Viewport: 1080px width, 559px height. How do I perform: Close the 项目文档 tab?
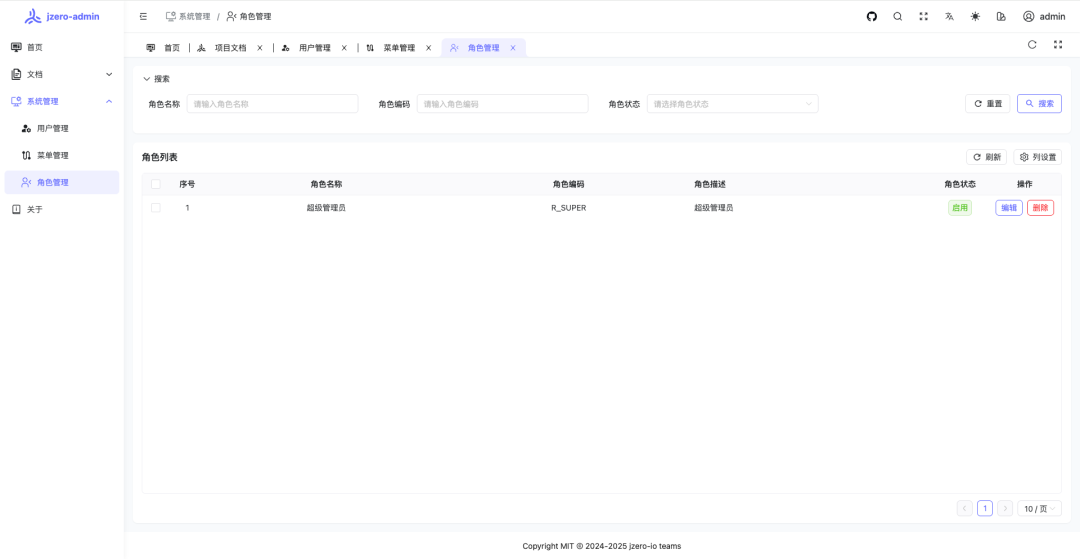[x=260, y=48]
